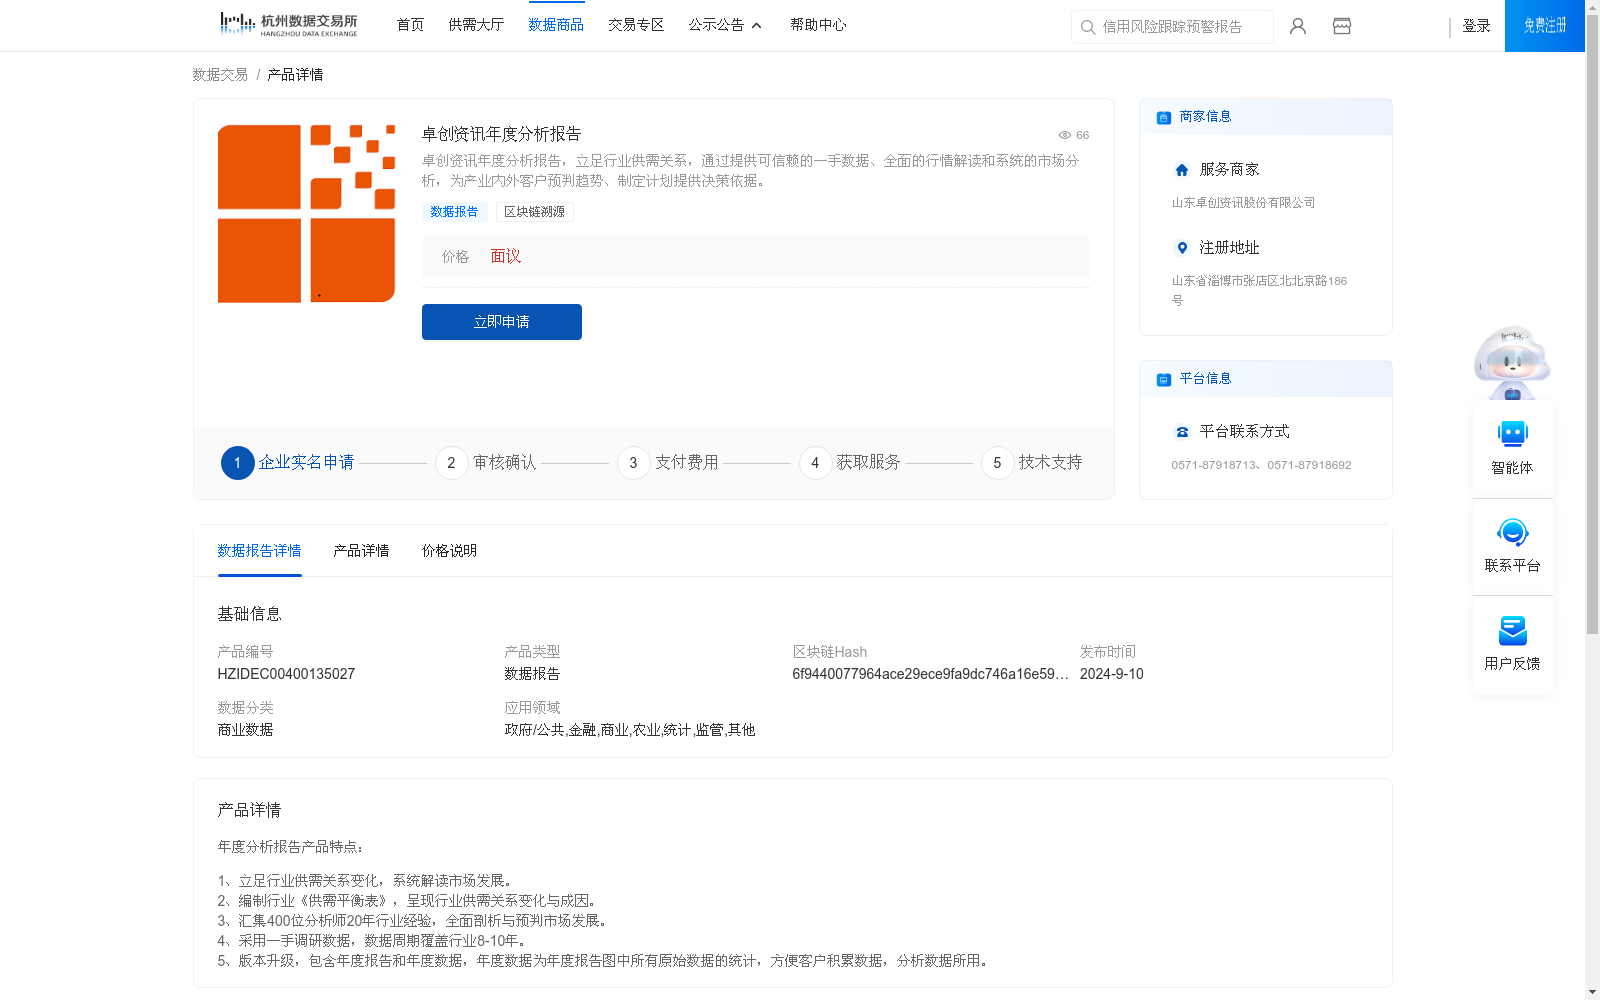Click the 商家信息 panel header icon
1600x1000 pixels.
click(x=1164, y=117)
